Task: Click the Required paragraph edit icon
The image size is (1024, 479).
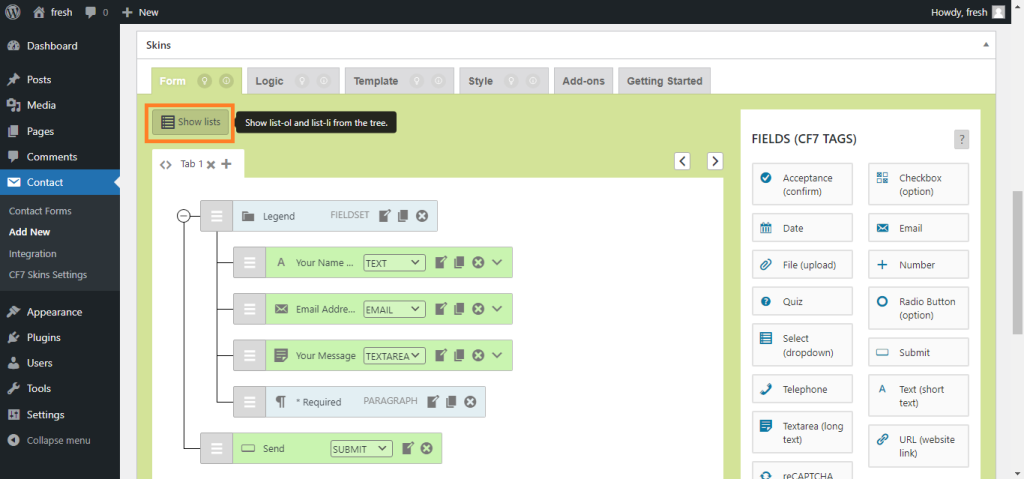Action: click(433, 402)
